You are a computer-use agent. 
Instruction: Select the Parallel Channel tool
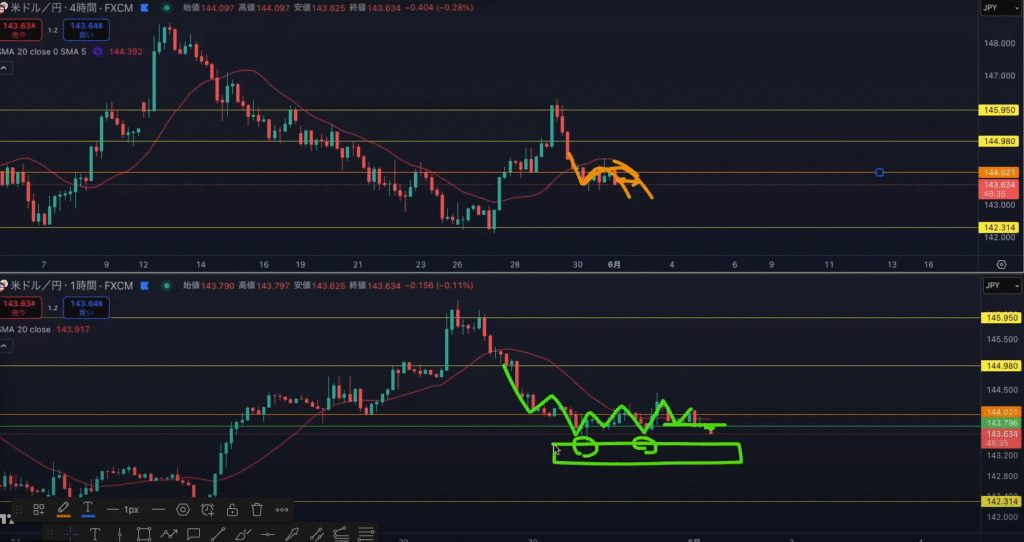[317, 534]
